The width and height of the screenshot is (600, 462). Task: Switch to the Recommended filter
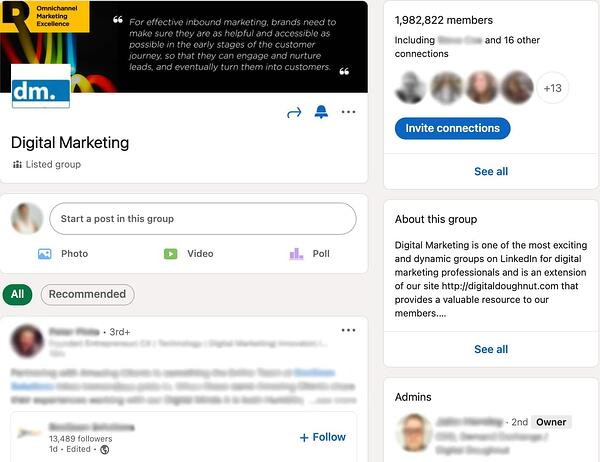point(87,294)
